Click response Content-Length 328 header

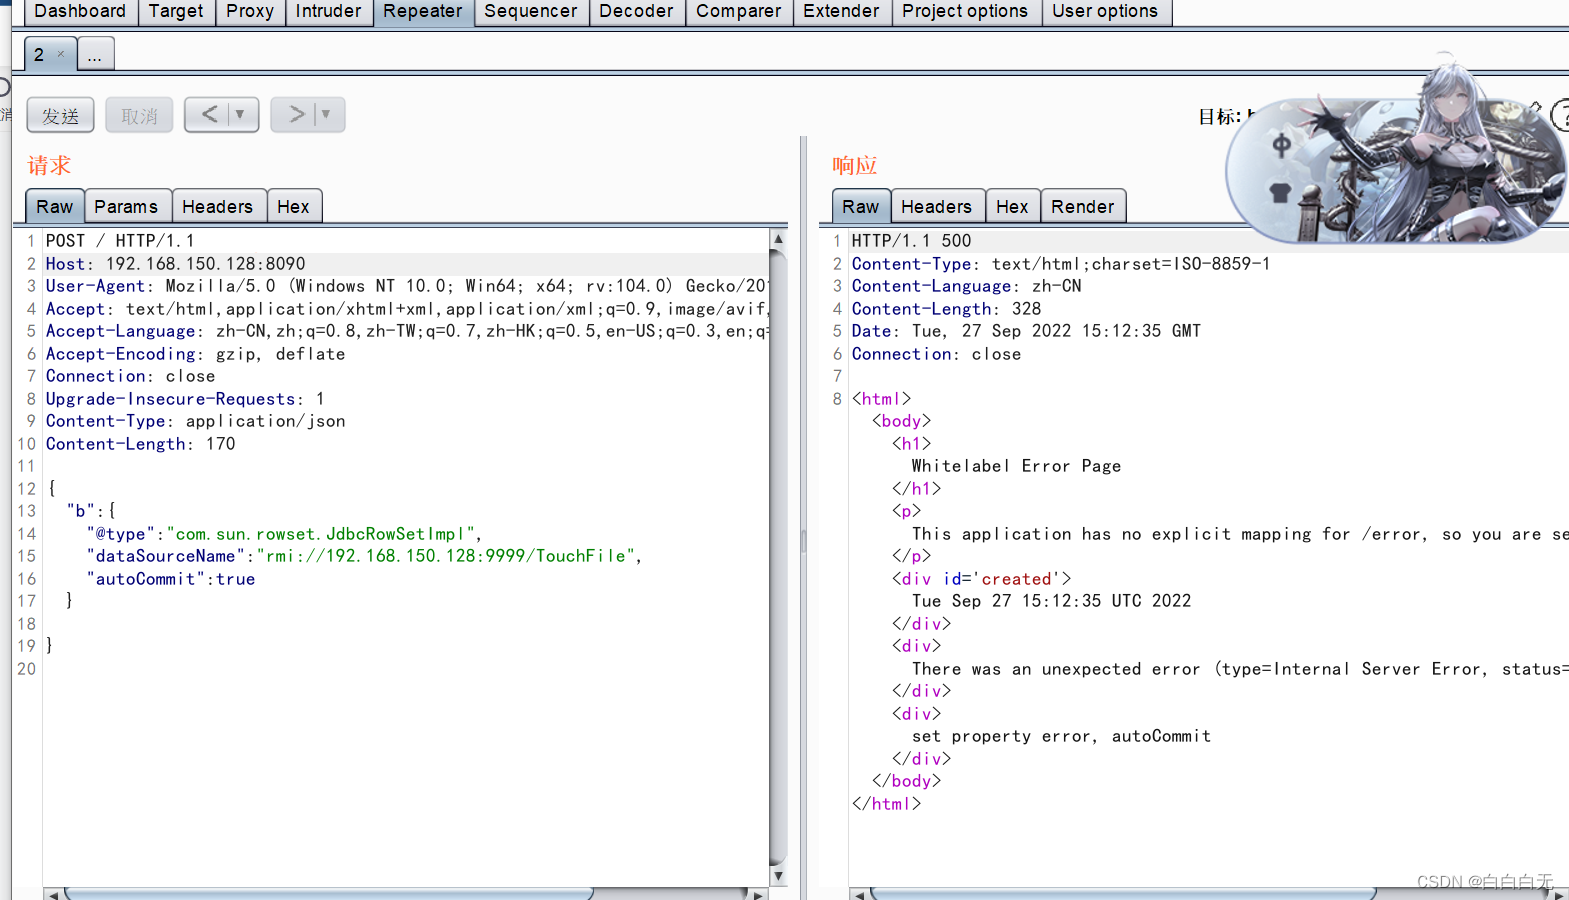click(x=947, y=309)
